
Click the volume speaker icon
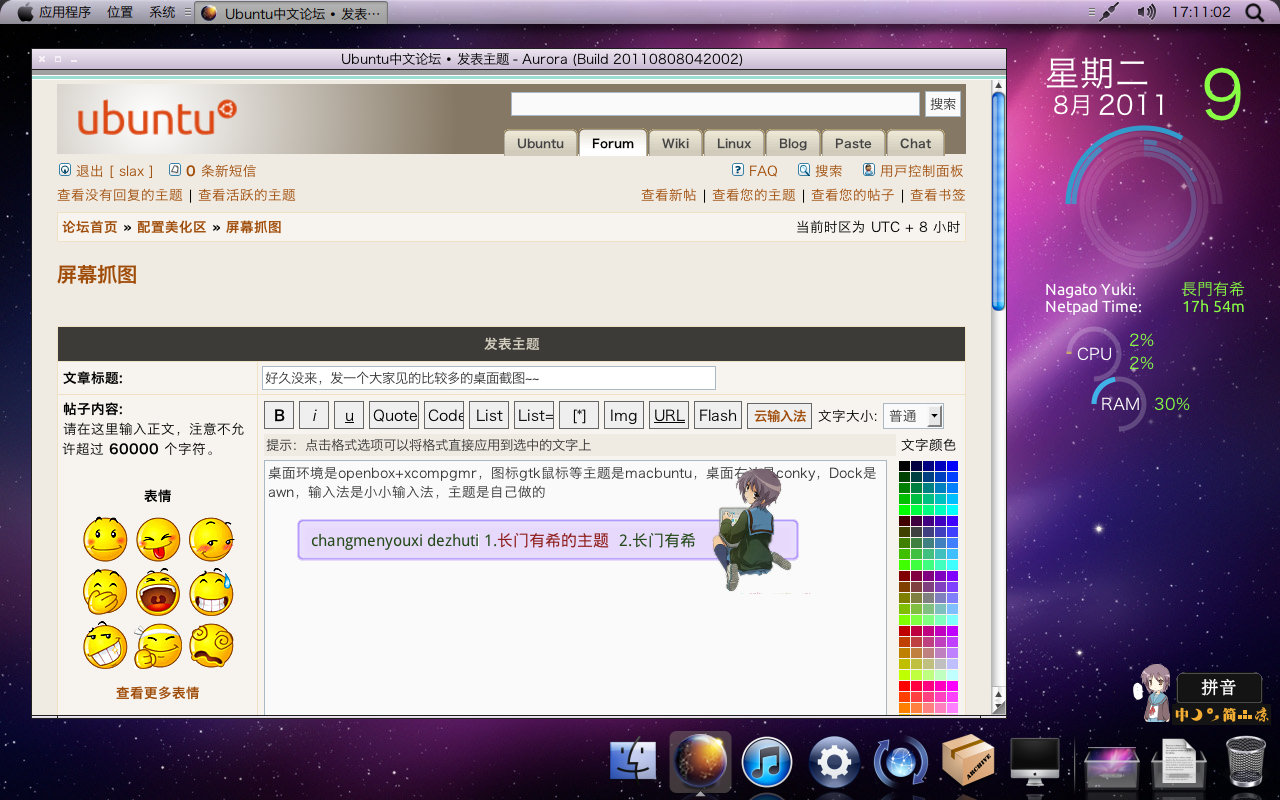pyautogui.click(x=1146, y=12)
